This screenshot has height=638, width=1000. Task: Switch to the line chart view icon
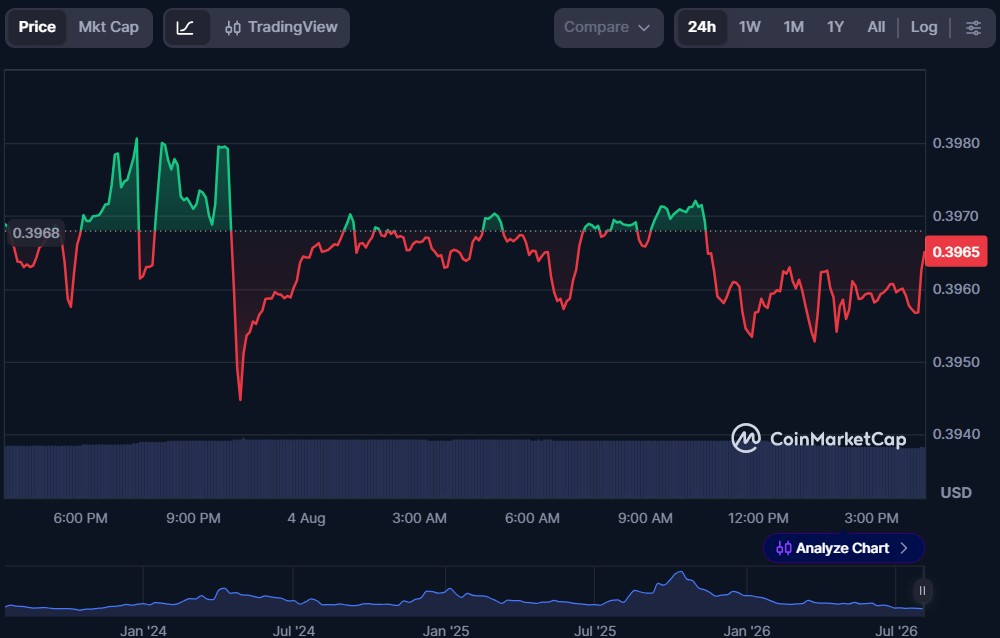[x=186, y=27]
